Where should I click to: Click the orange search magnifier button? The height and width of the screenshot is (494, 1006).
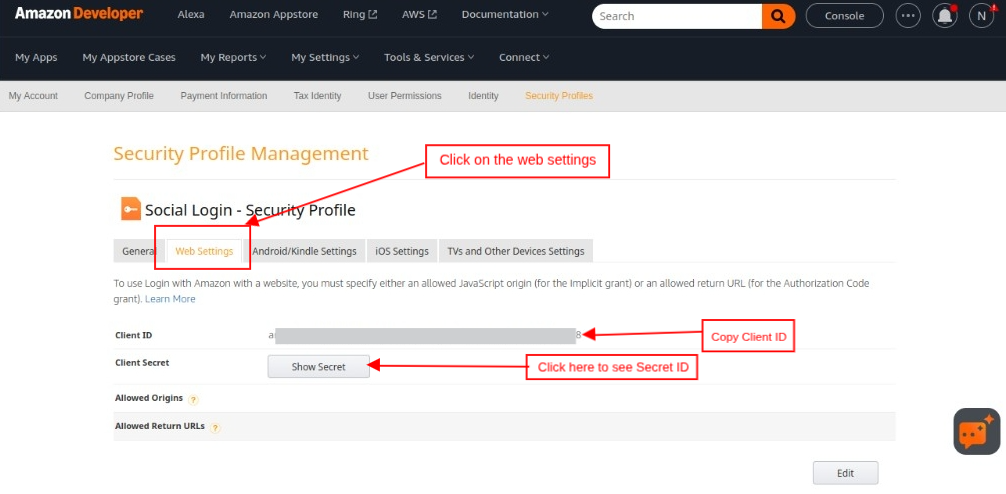point(778,16)
